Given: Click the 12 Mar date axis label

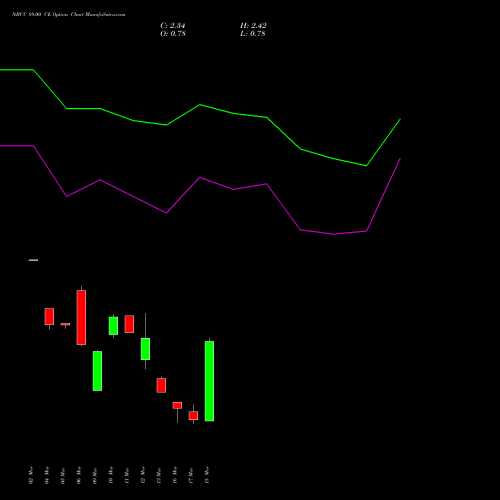Looking at the screenshot, I should click(x=143, y=475).
